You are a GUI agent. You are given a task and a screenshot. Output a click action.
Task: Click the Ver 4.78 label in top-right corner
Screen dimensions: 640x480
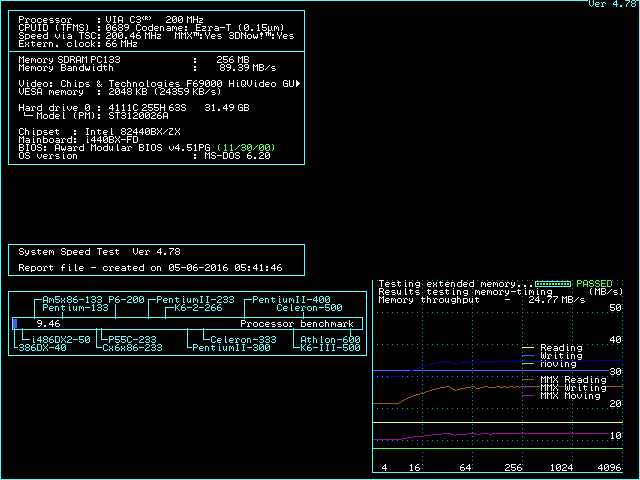(613, 4)
